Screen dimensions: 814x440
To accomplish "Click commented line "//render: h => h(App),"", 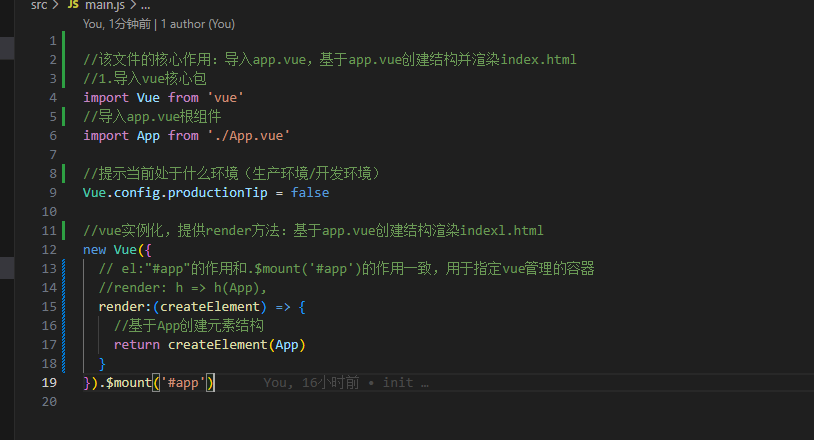I will point(182,287).
